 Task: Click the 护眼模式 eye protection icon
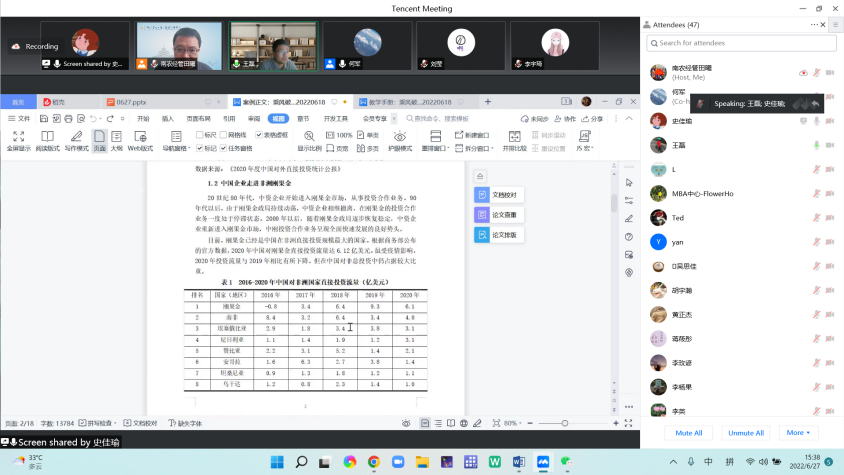coord(399,139)
